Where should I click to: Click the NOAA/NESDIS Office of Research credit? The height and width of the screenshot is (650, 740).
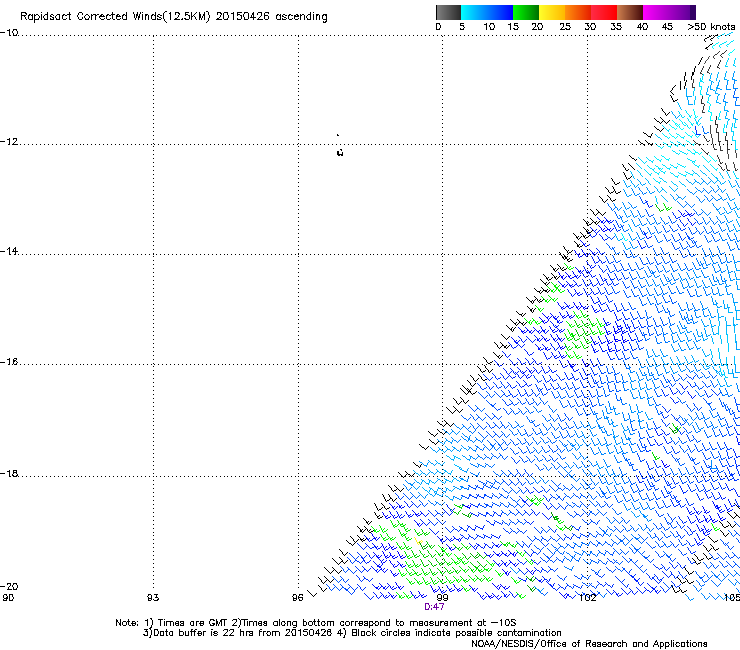point(589,644)
